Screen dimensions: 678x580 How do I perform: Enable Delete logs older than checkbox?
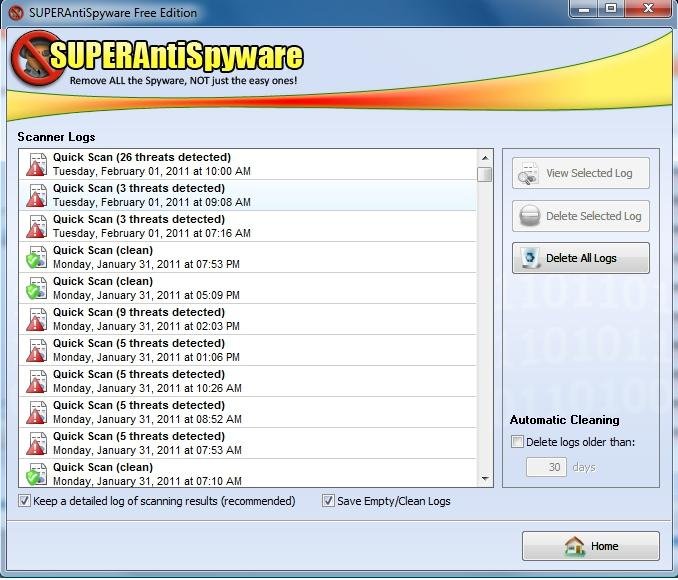tap(517, 442)
